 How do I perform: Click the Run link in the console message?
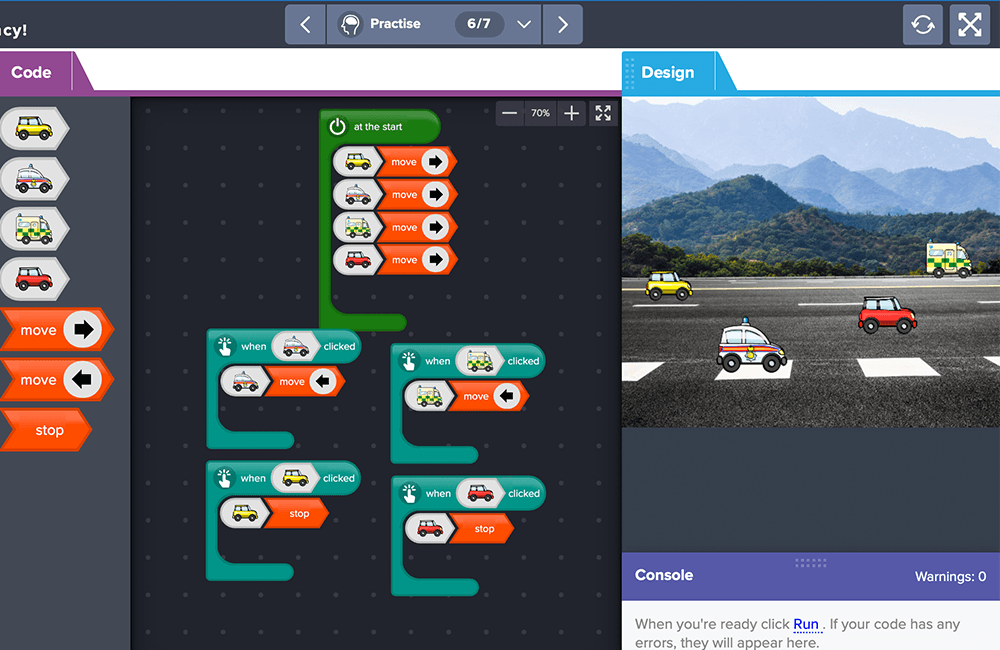point(806,624)
